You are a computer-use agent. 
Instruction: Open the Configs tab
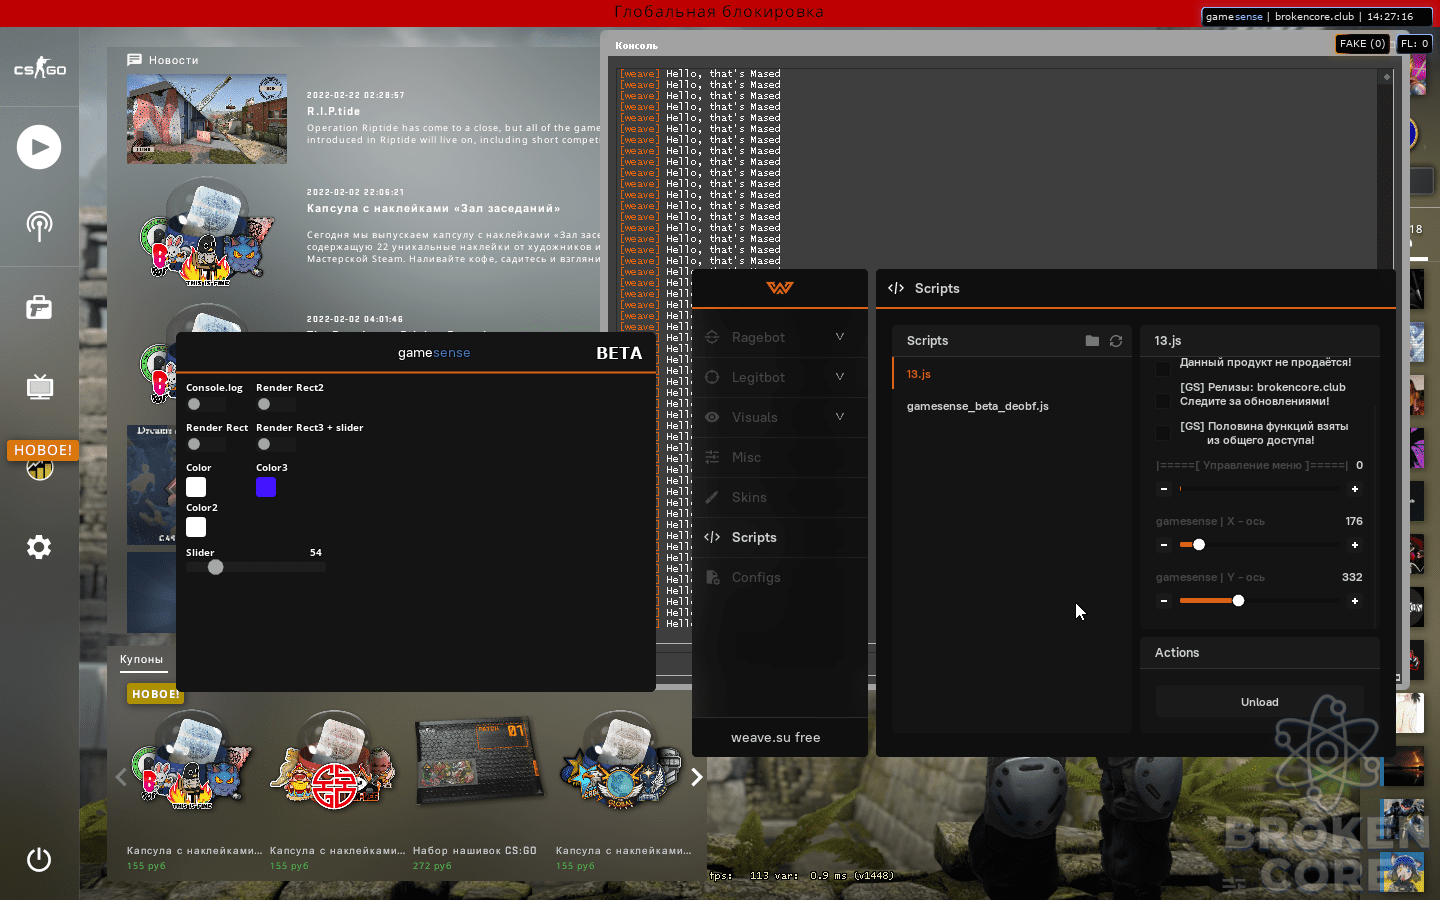click(780, 578)
